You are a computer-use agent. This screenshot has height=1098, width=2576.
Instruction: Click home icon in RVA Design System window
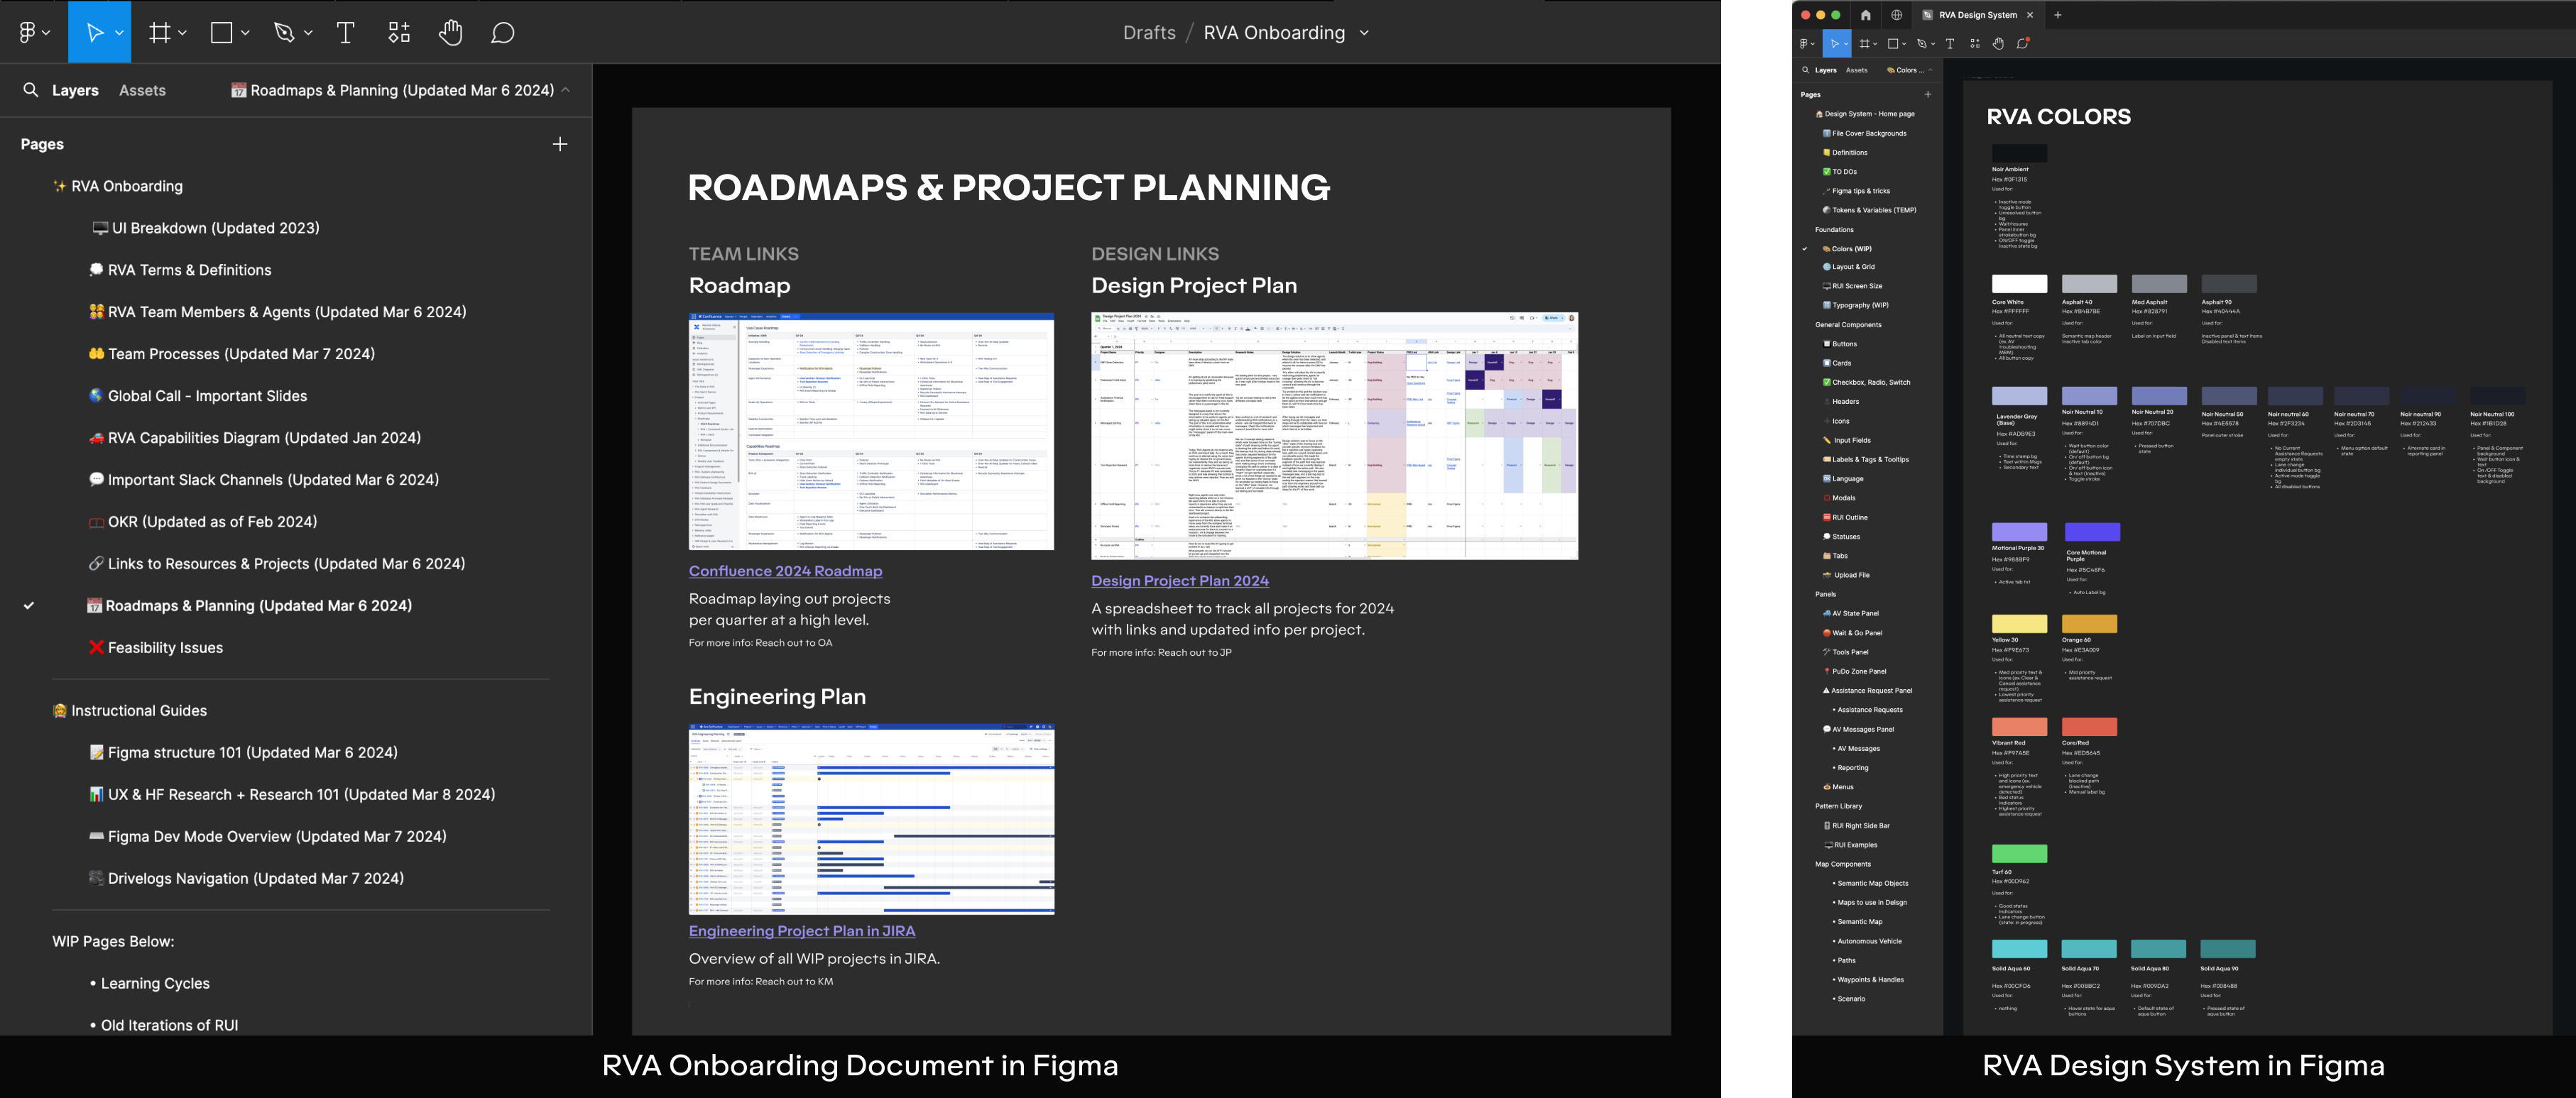[1865, 15]
